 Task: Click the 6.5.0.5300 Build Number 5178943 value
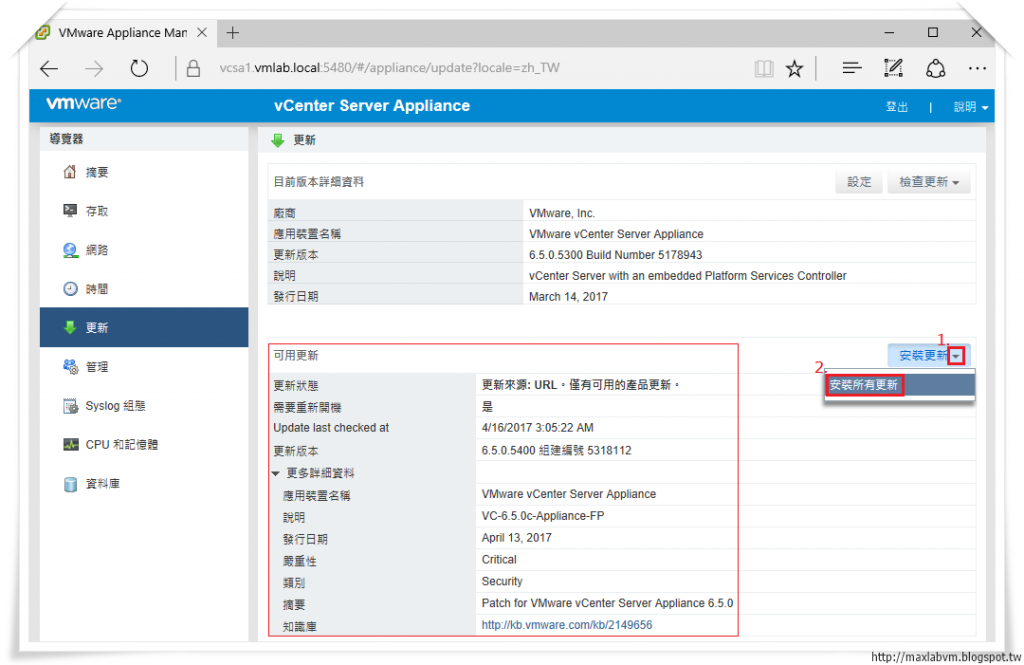[615, 255]
